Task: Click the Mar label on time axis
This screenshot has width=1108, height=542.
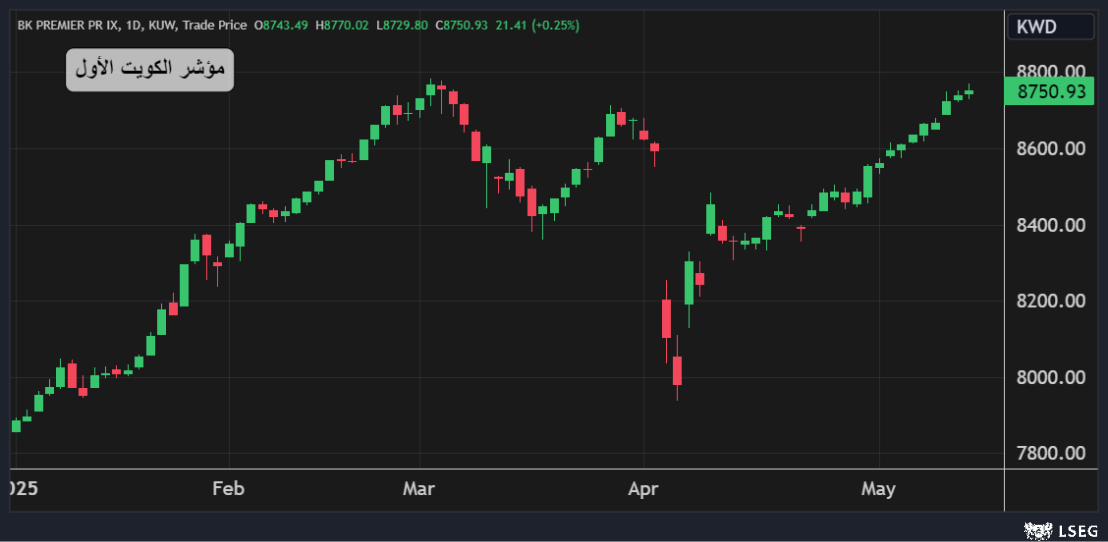Action: pyautogui.click(x=419, y=489)
